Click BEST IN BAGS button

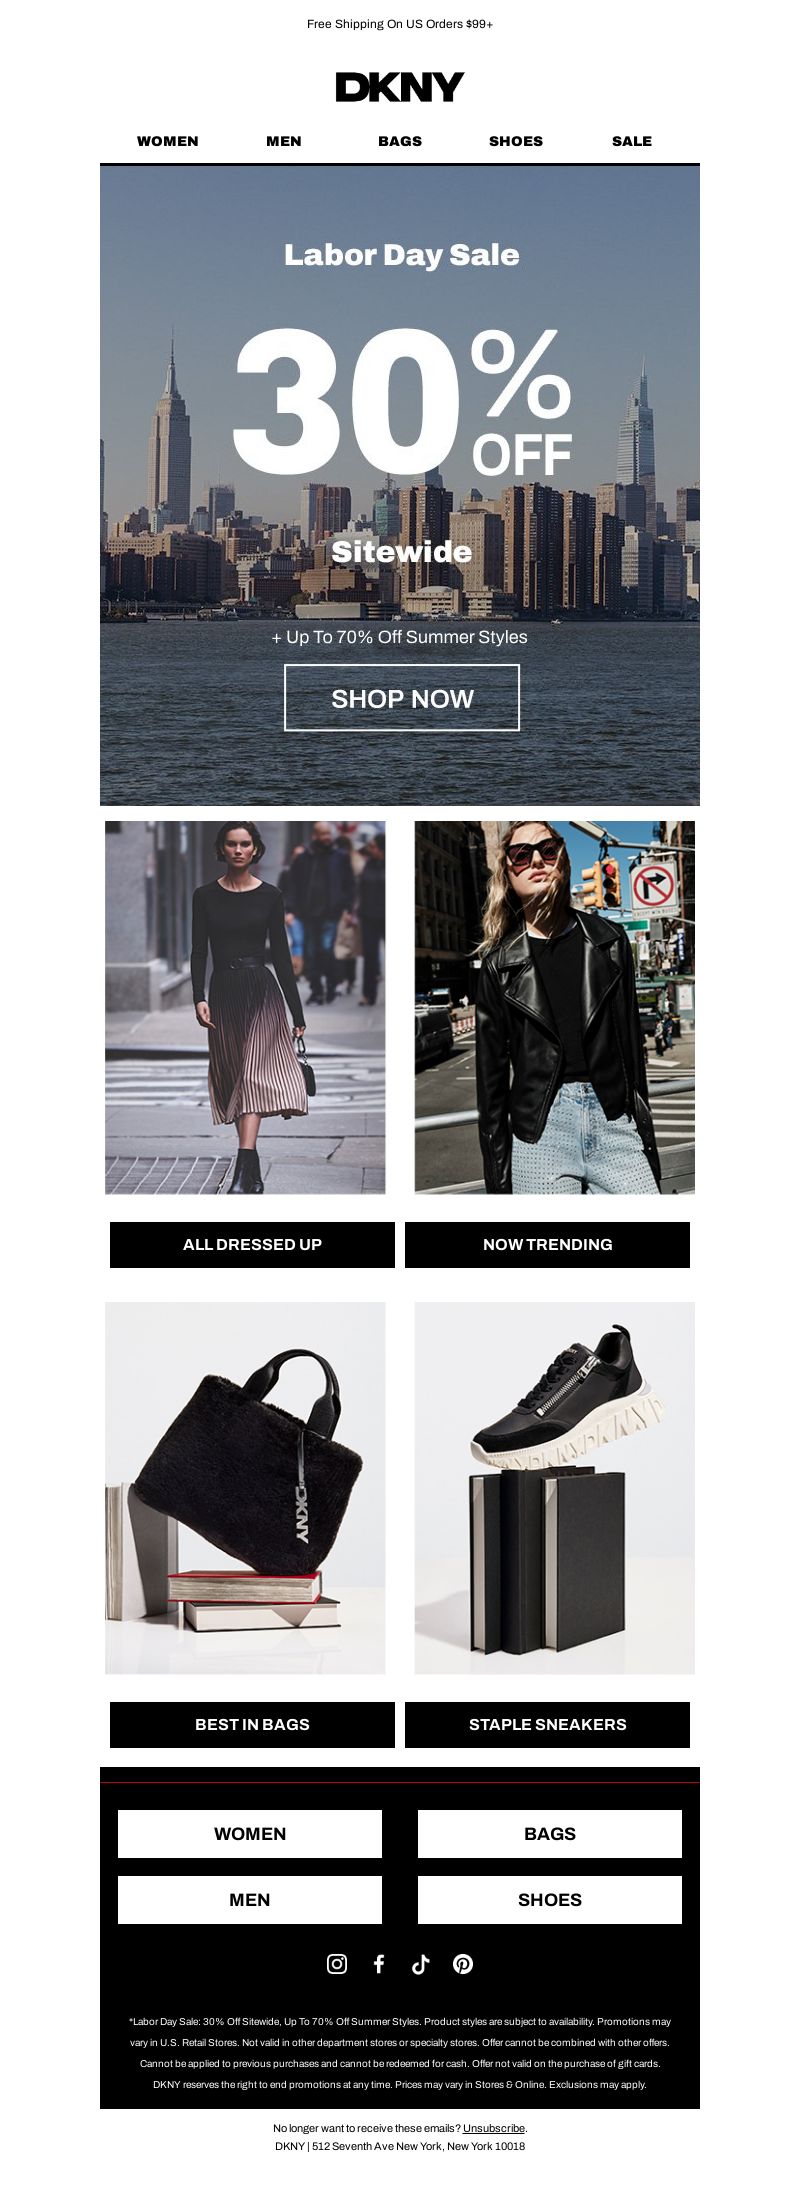click(252, 1724)
